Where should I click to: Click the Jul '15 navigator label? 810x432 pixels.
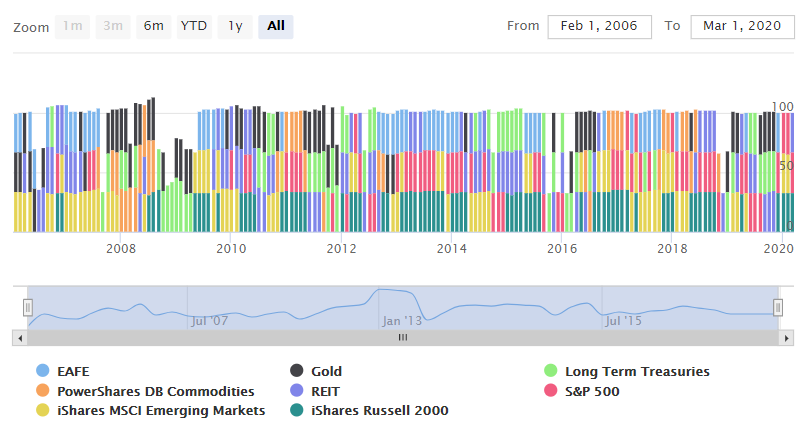(623, 321)
